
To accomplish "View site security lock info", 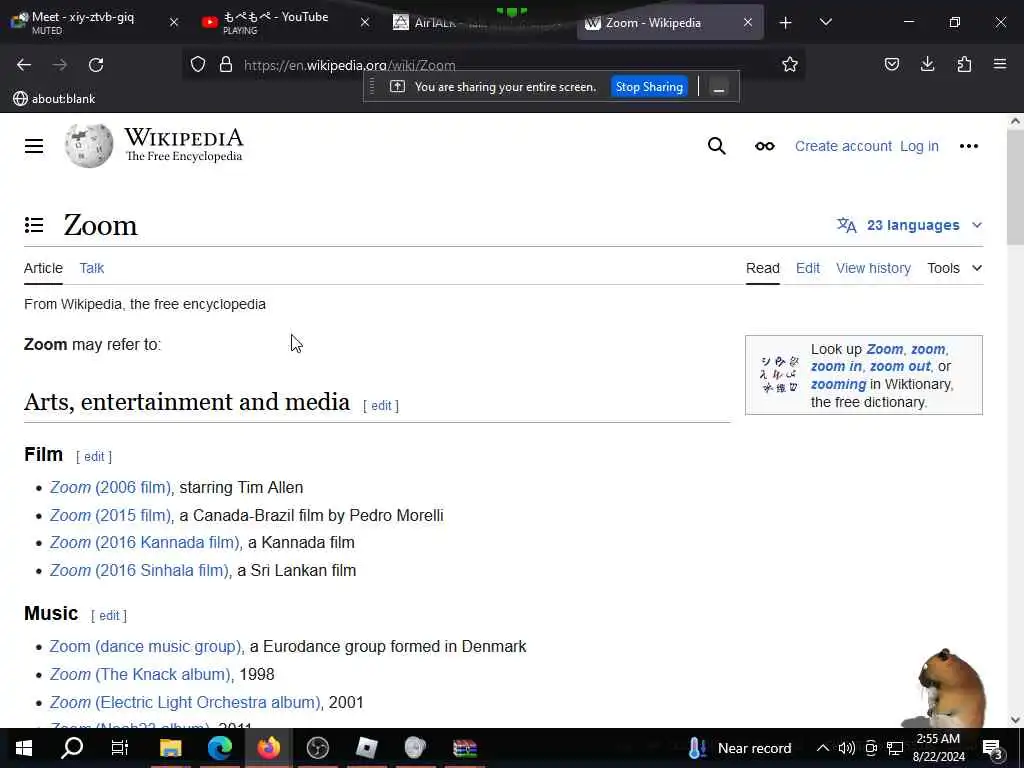I will pos(226,64).
